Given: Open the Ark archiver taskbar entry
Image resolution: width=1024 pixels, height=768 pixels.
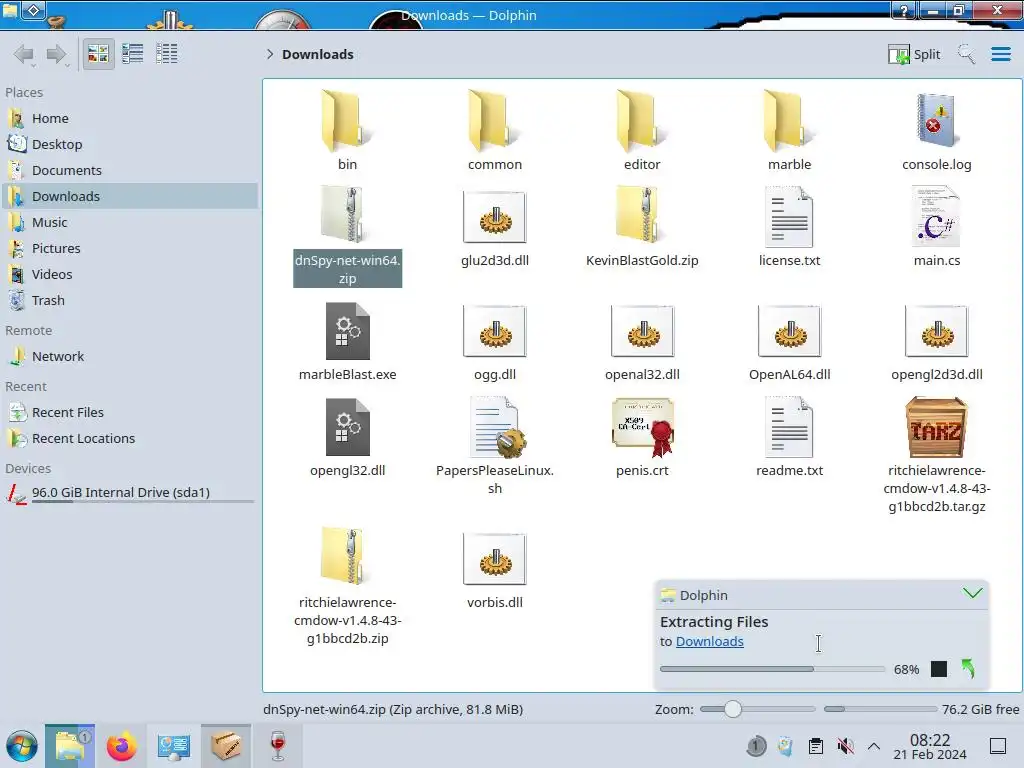Looking at the screenshot, I should [225, 746].
